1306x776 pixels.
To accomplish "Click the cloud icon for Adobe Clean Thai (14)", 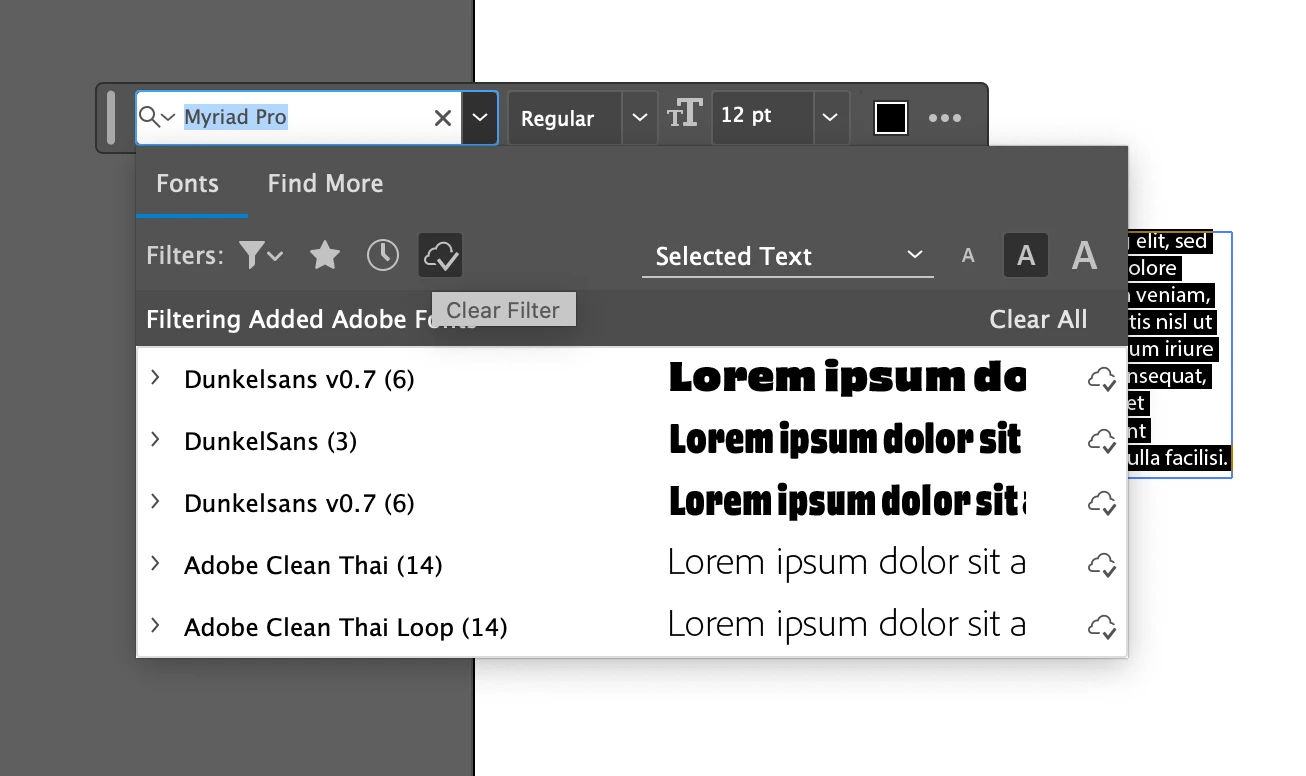I will 1102,565.
